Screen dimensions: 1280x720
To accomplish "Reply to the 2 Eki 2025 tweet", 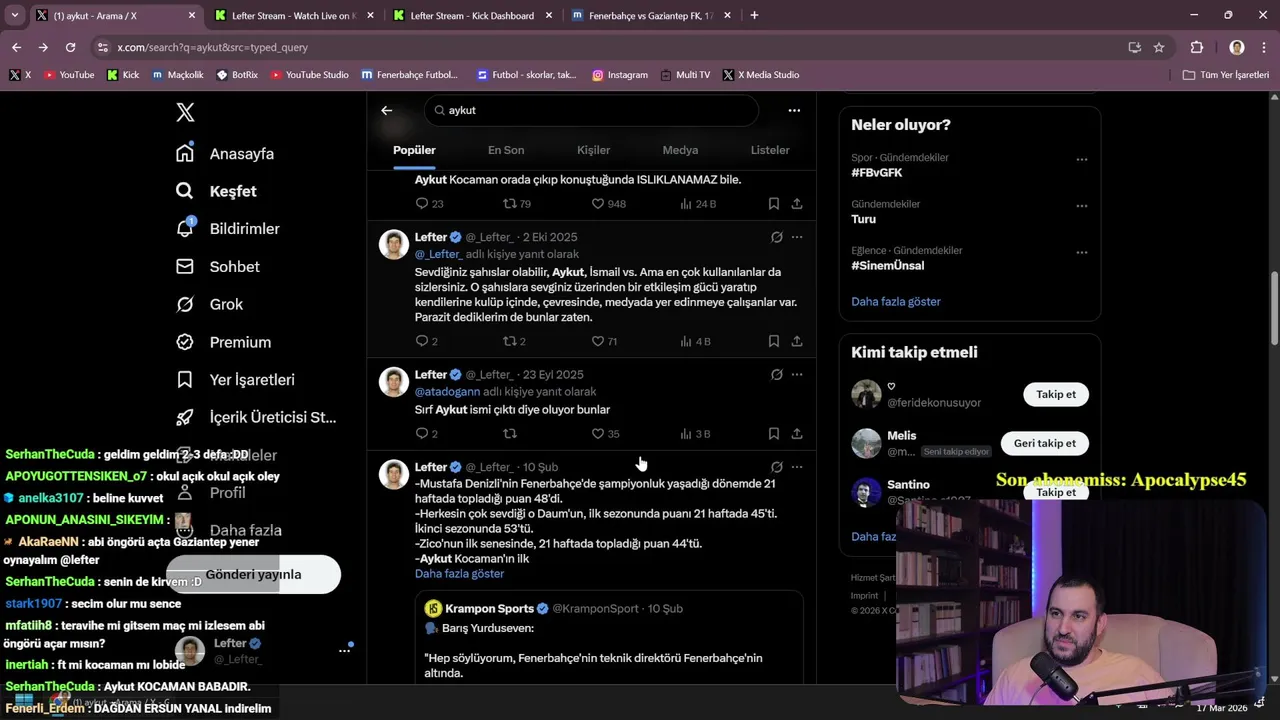I will 426,341.
